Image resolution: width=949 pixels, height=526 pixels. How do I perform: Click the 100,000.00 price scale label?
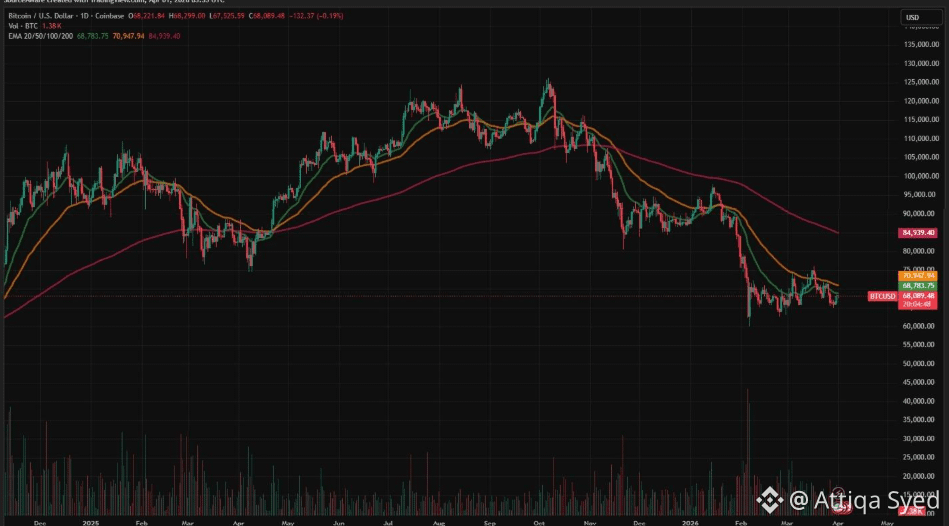point(922,176)
